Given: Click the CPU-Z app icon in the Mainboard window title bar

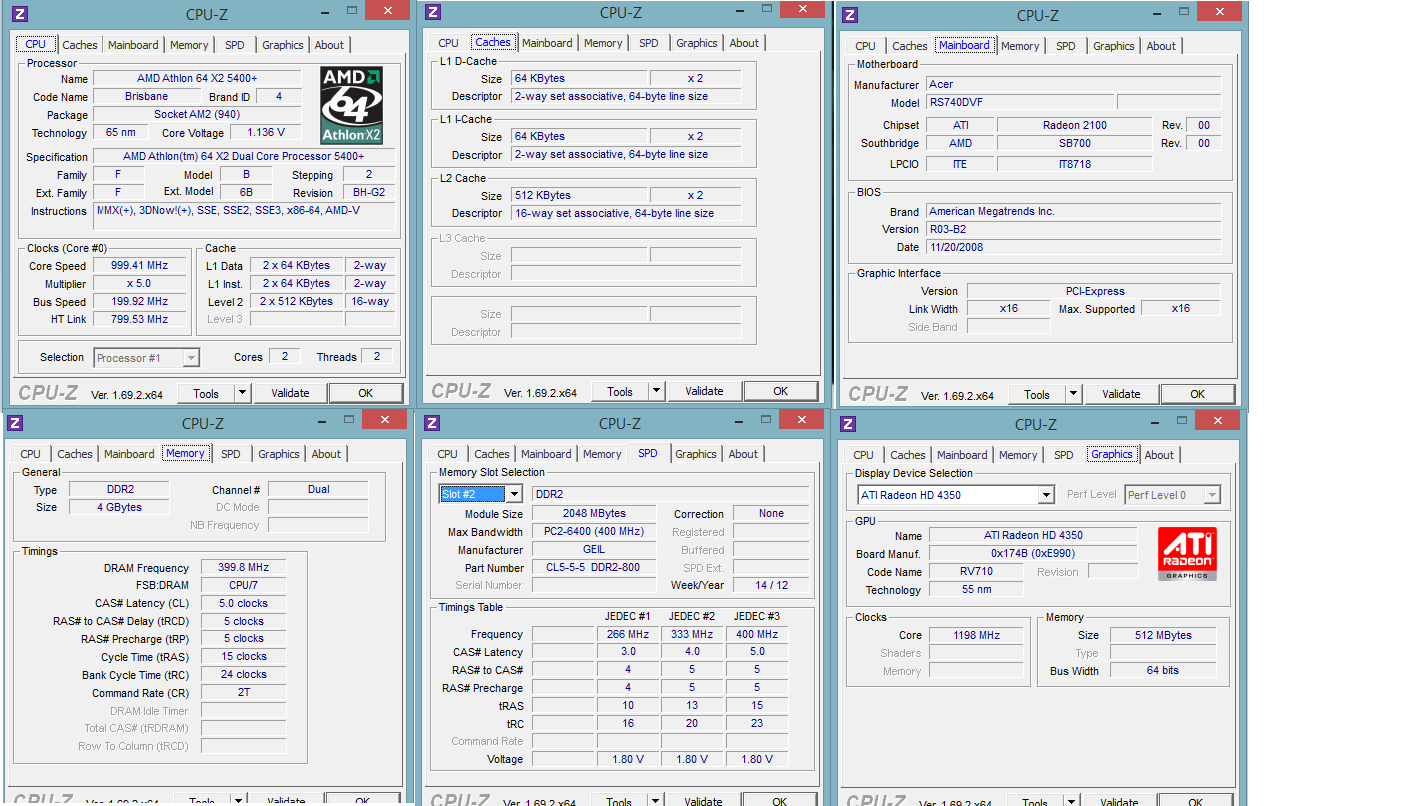Looking at the screenshot, I should tap(850, 14).
